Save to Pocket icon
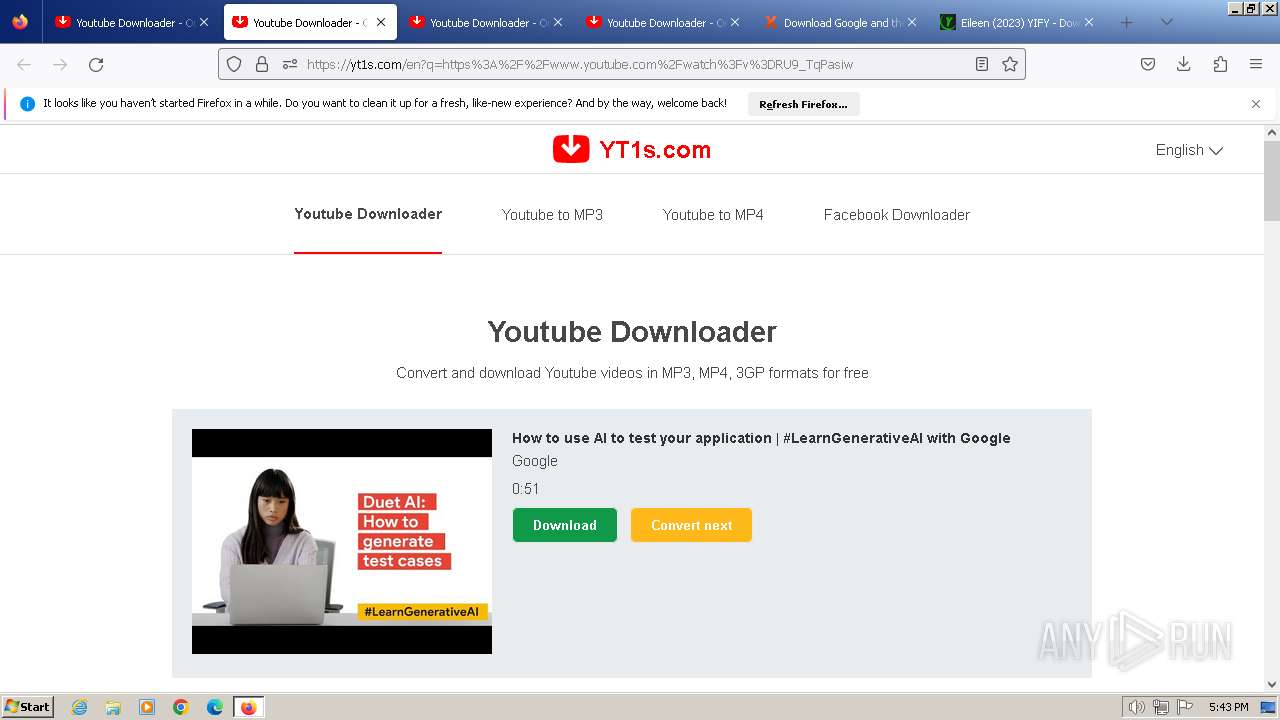Viewport: 1280px width, 720px height. tap(1148, 64)
